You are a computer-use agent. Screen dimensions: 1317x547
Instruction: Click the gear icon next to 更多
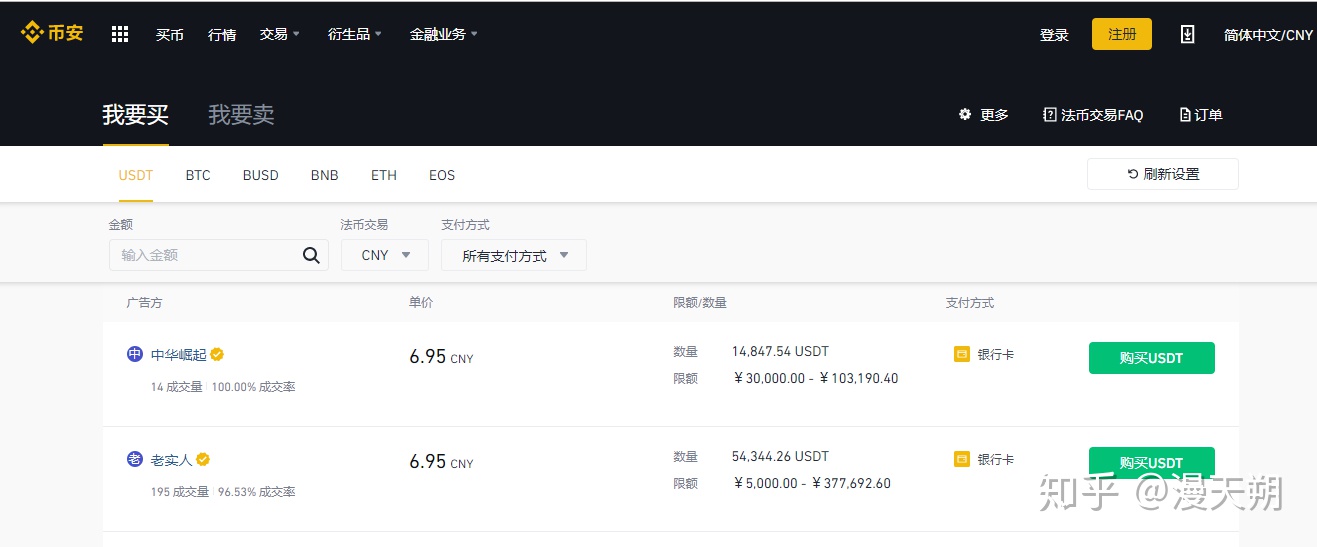965,114
